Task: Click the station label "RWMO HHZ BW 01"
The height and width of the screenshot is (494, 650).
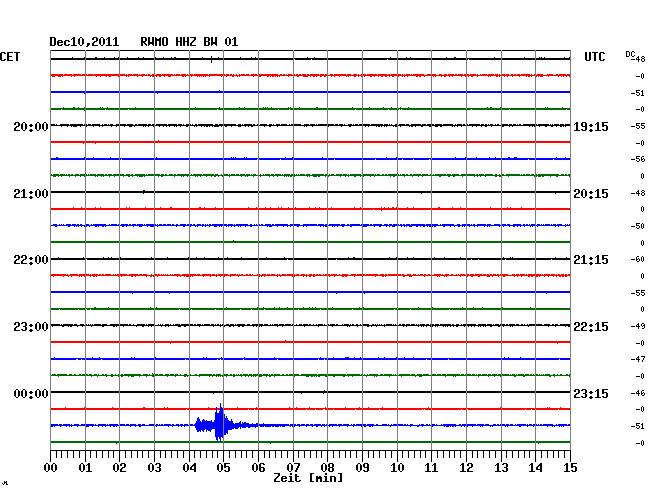Action: 189,42
